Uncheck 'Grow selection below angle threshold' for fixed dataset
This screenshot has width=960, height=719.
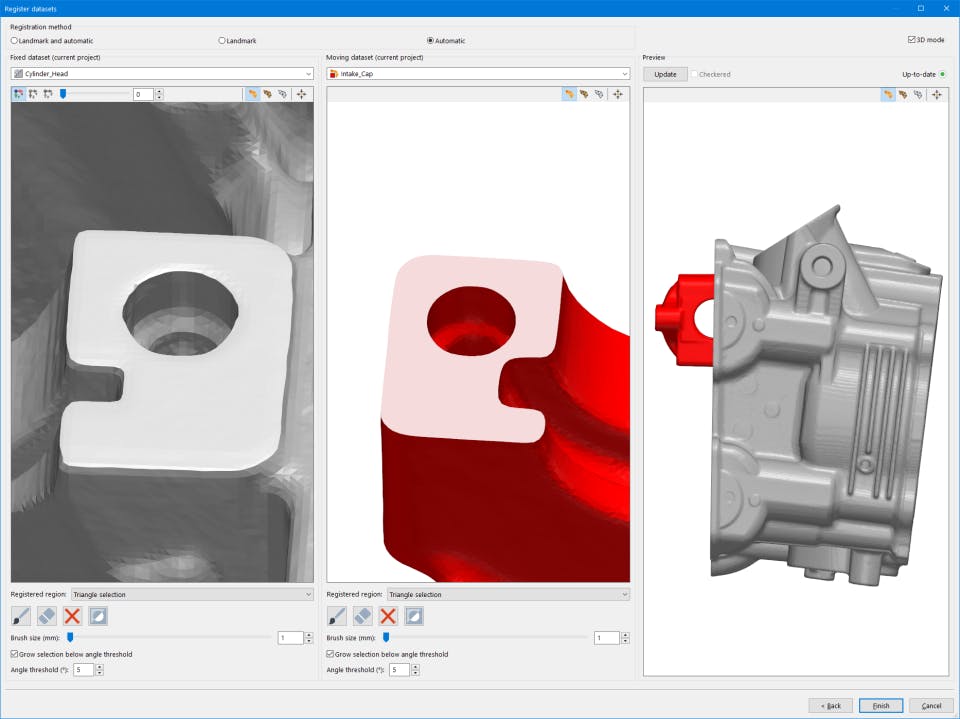tap(14, 654)
